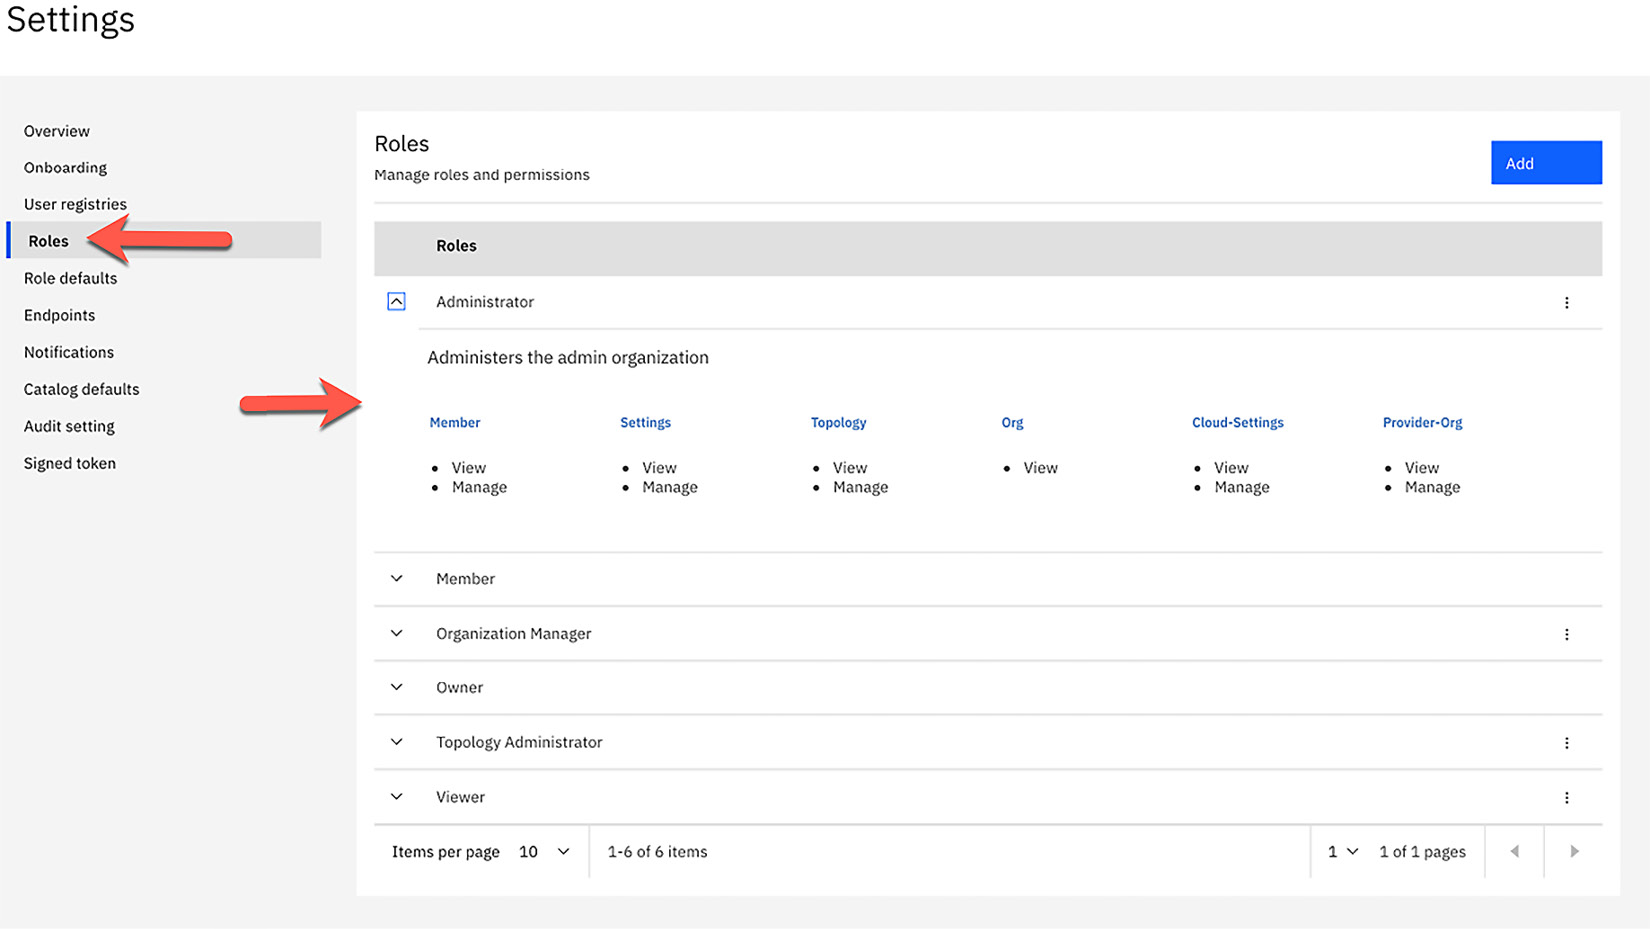
Task: Open Overview settings section
Action: pos(57,131)
